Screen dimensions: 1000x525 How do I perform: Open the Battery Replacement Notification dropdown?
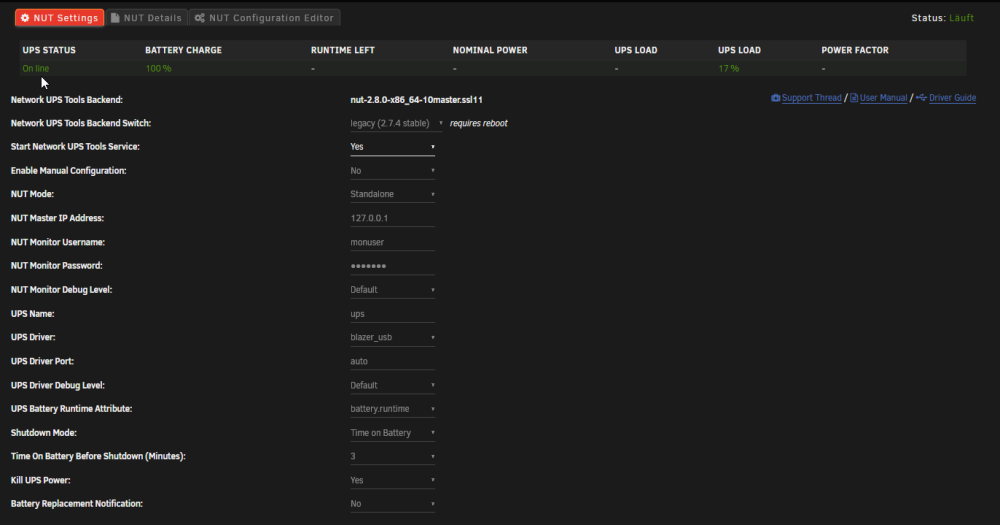pyautogui.click(x=392, y=504)
